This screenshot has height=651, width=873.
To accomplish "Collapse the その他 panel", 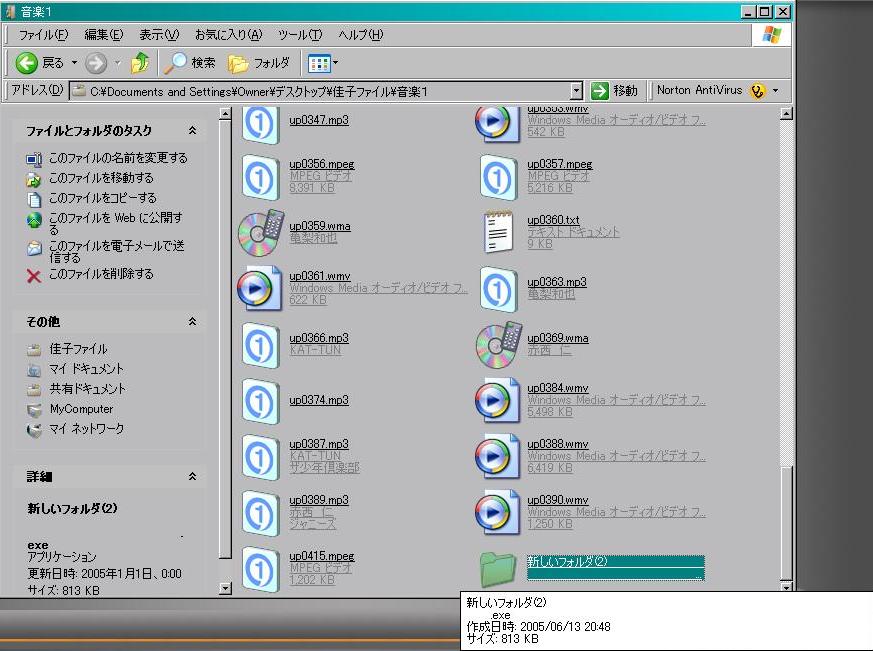I will [192, 321].
